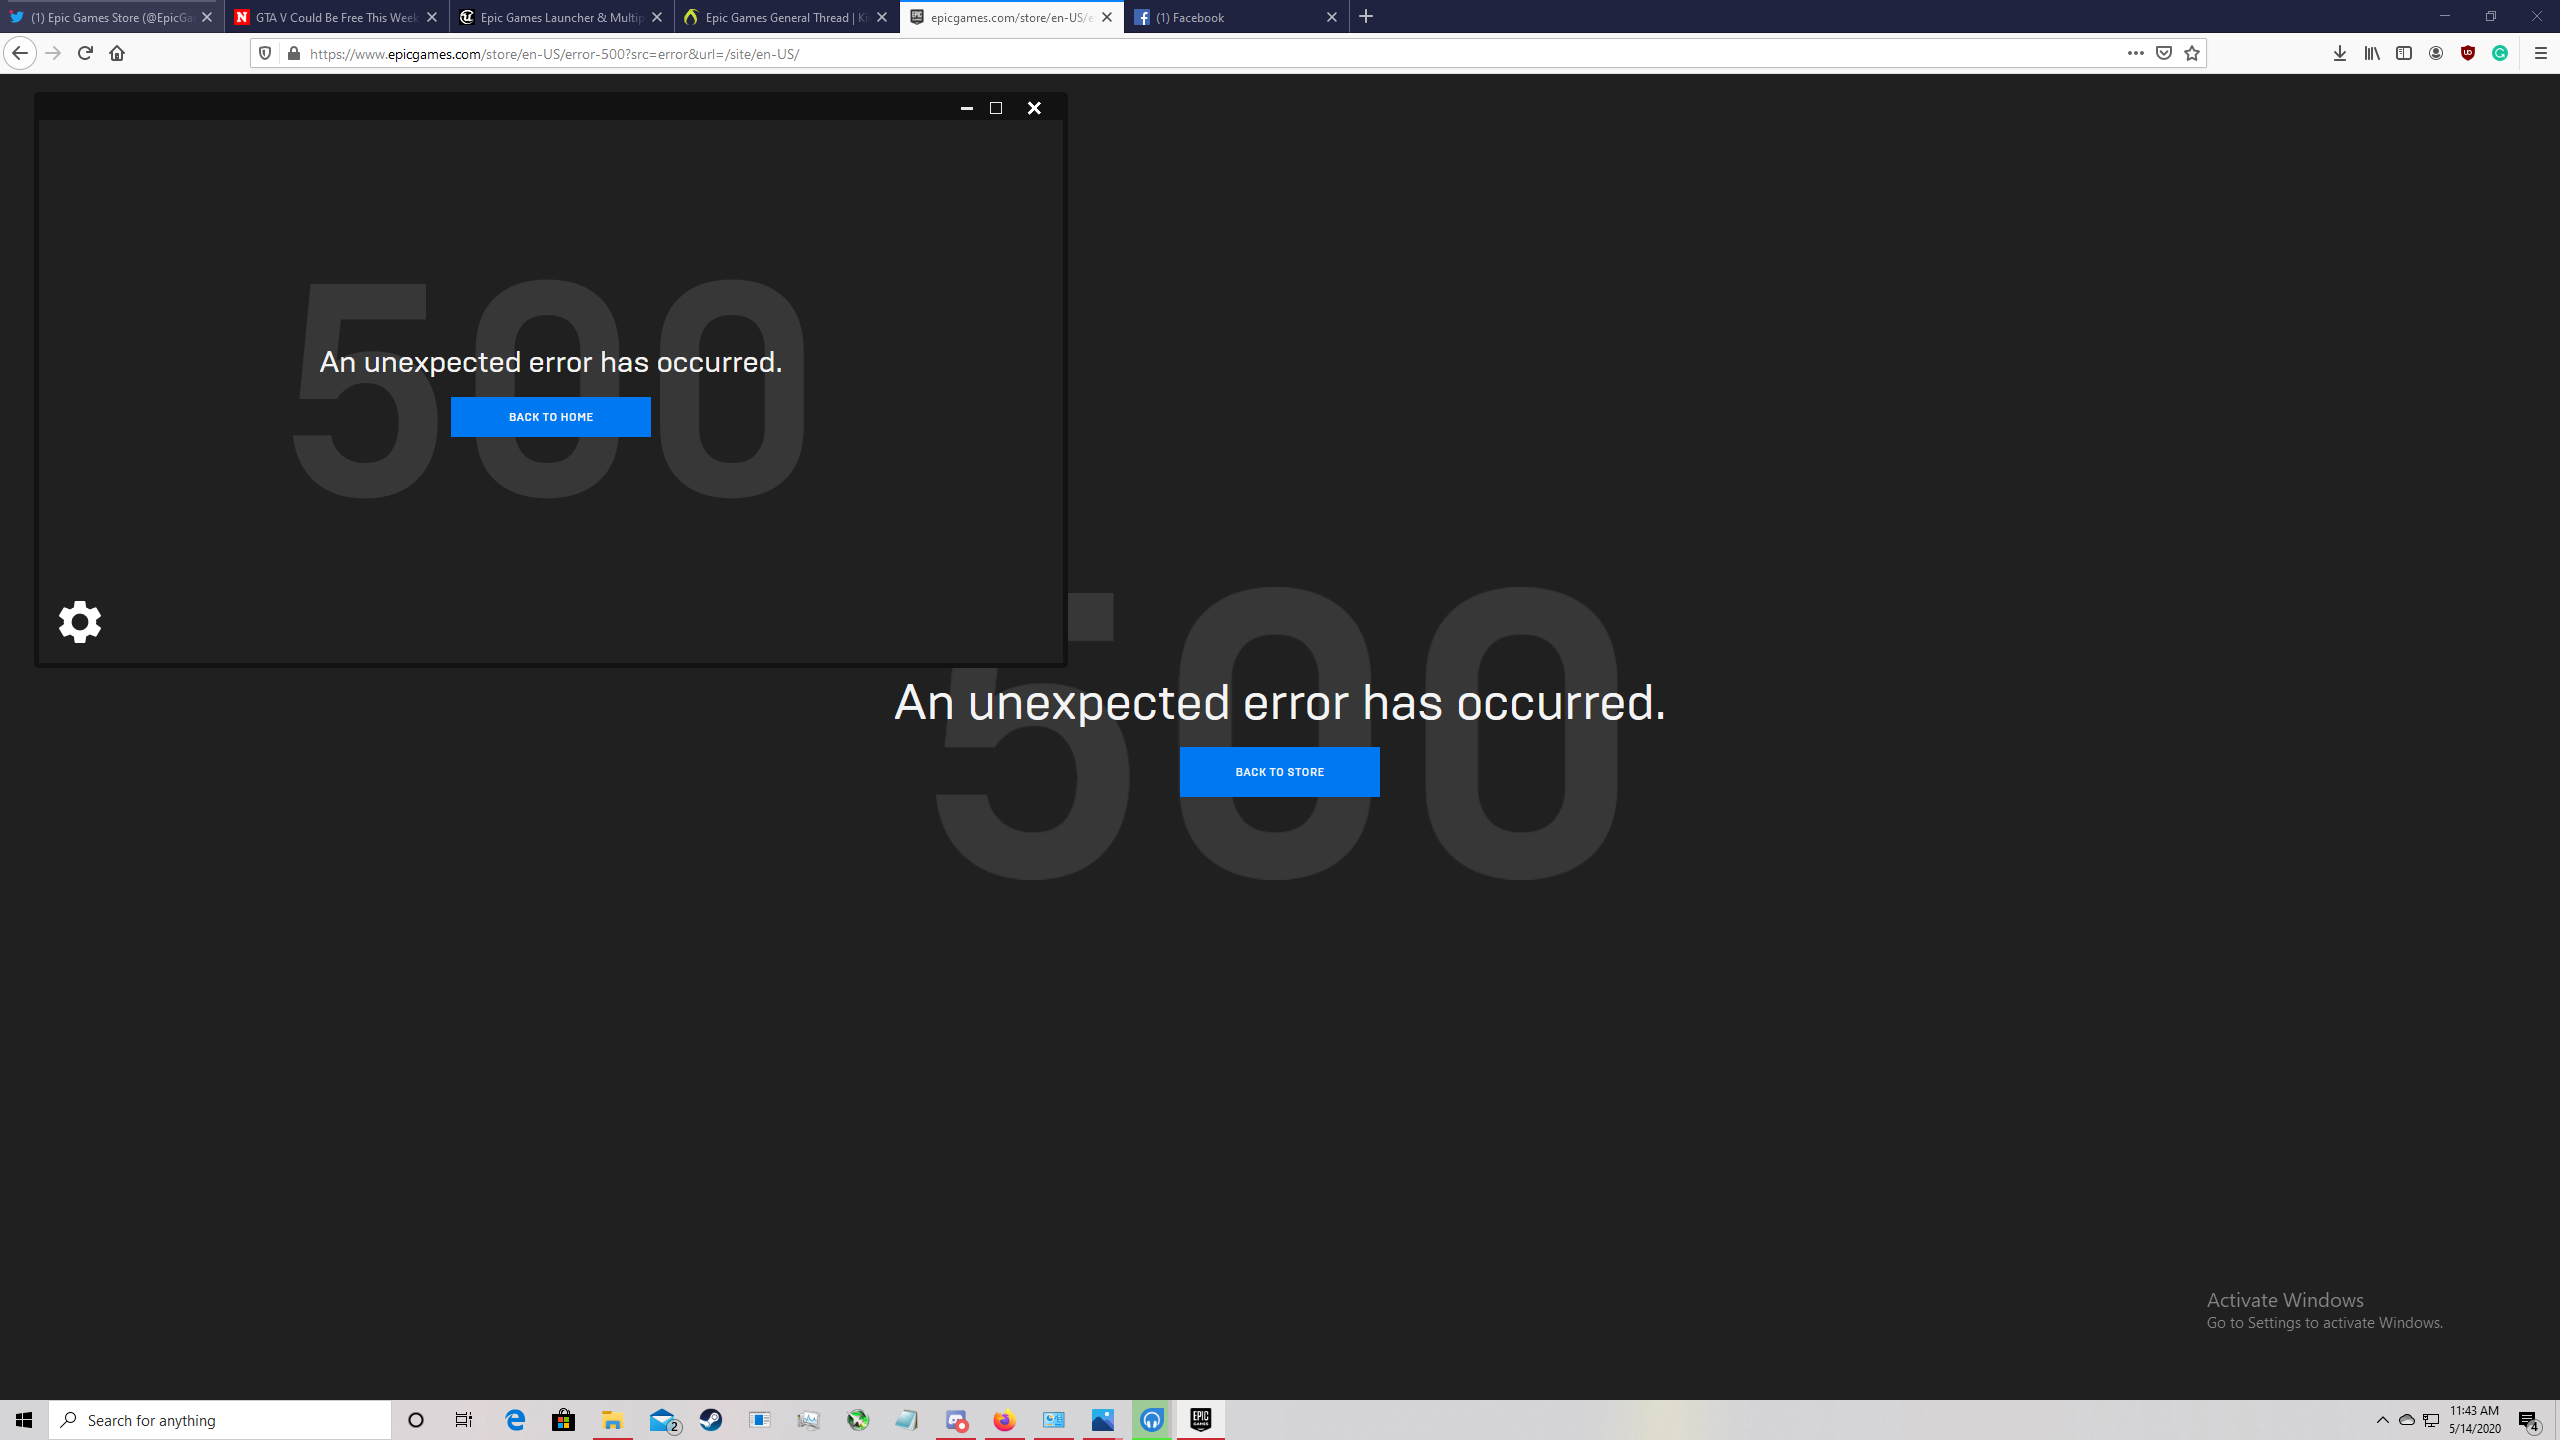Viewport: 2560px width, 1440px height.
Task: Switch to Firefox on the taskbar
Action: pyautogui.click(x=1005, y=1420)
